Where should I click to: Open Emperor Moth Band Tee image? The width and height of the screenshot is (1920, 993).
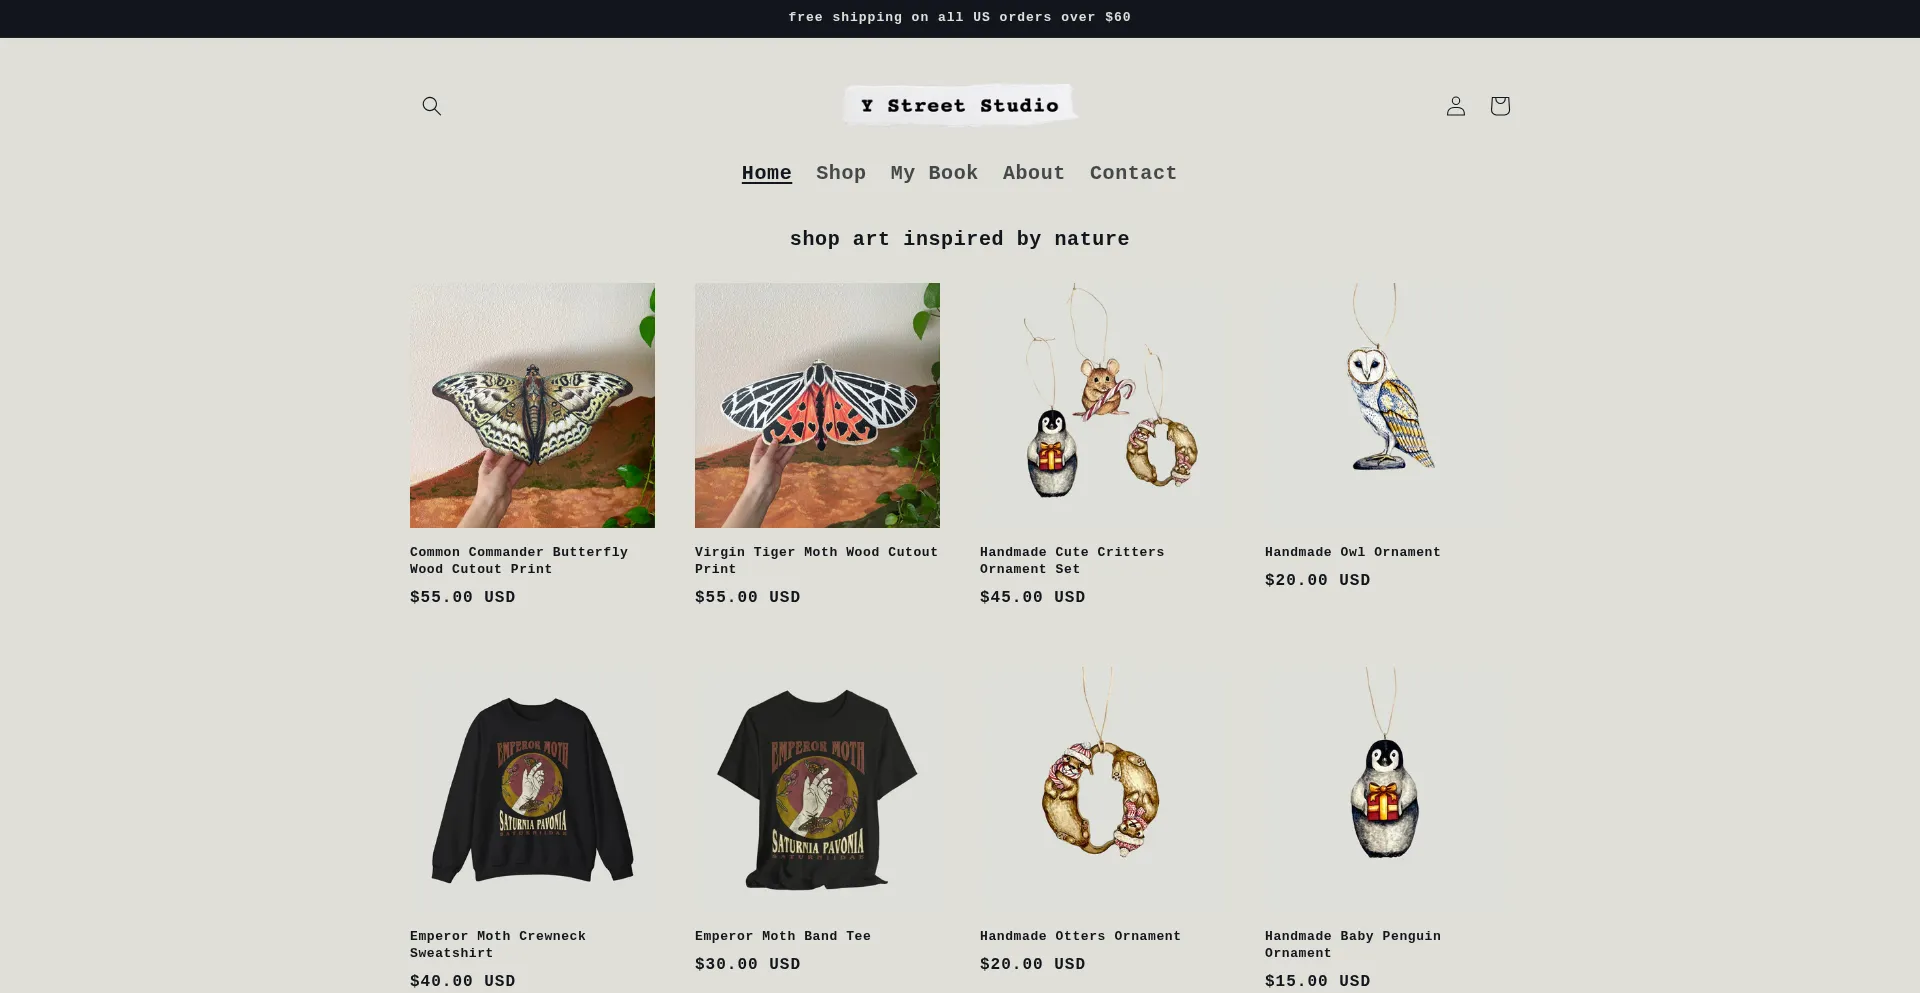(817, 789)
